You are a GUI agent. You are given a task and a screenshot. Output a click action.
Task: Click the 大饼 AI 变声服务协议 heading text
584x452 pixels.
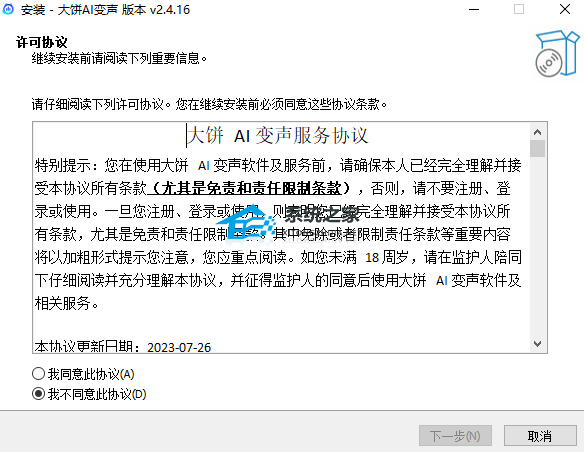click(277, 136)
